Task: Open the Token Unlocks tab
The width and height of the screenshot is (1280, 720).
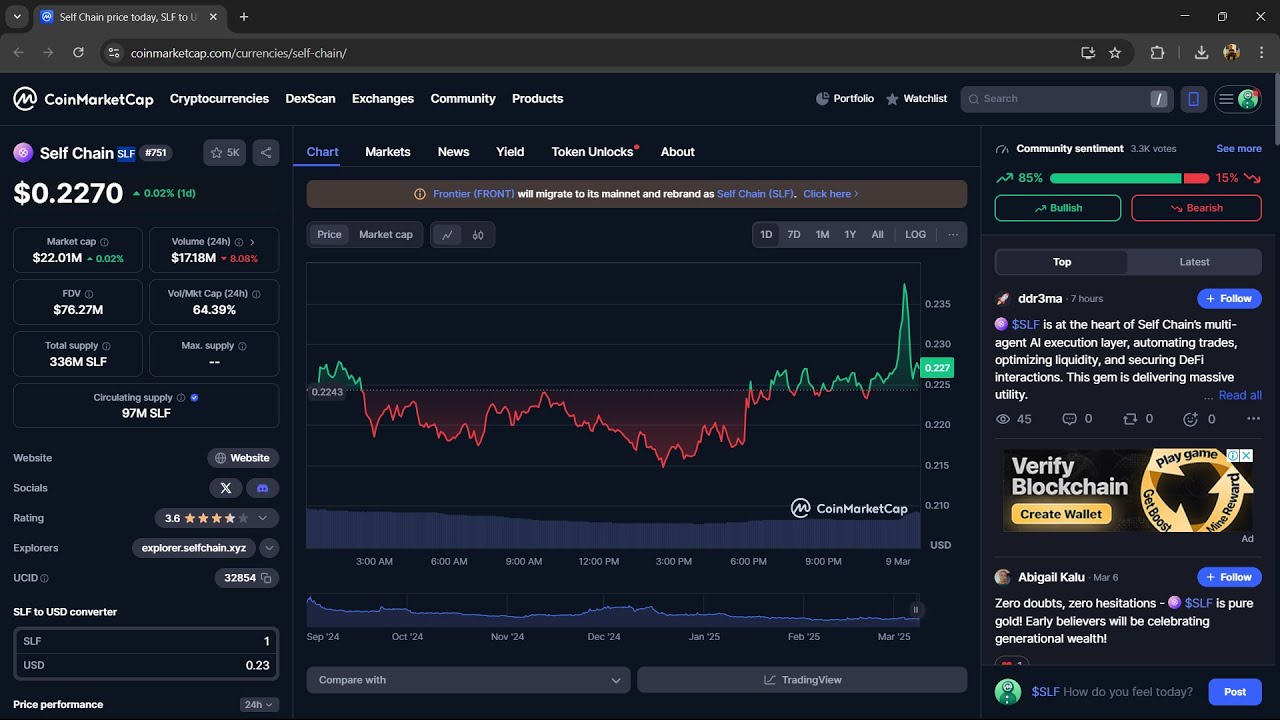Action: point(593,152)
